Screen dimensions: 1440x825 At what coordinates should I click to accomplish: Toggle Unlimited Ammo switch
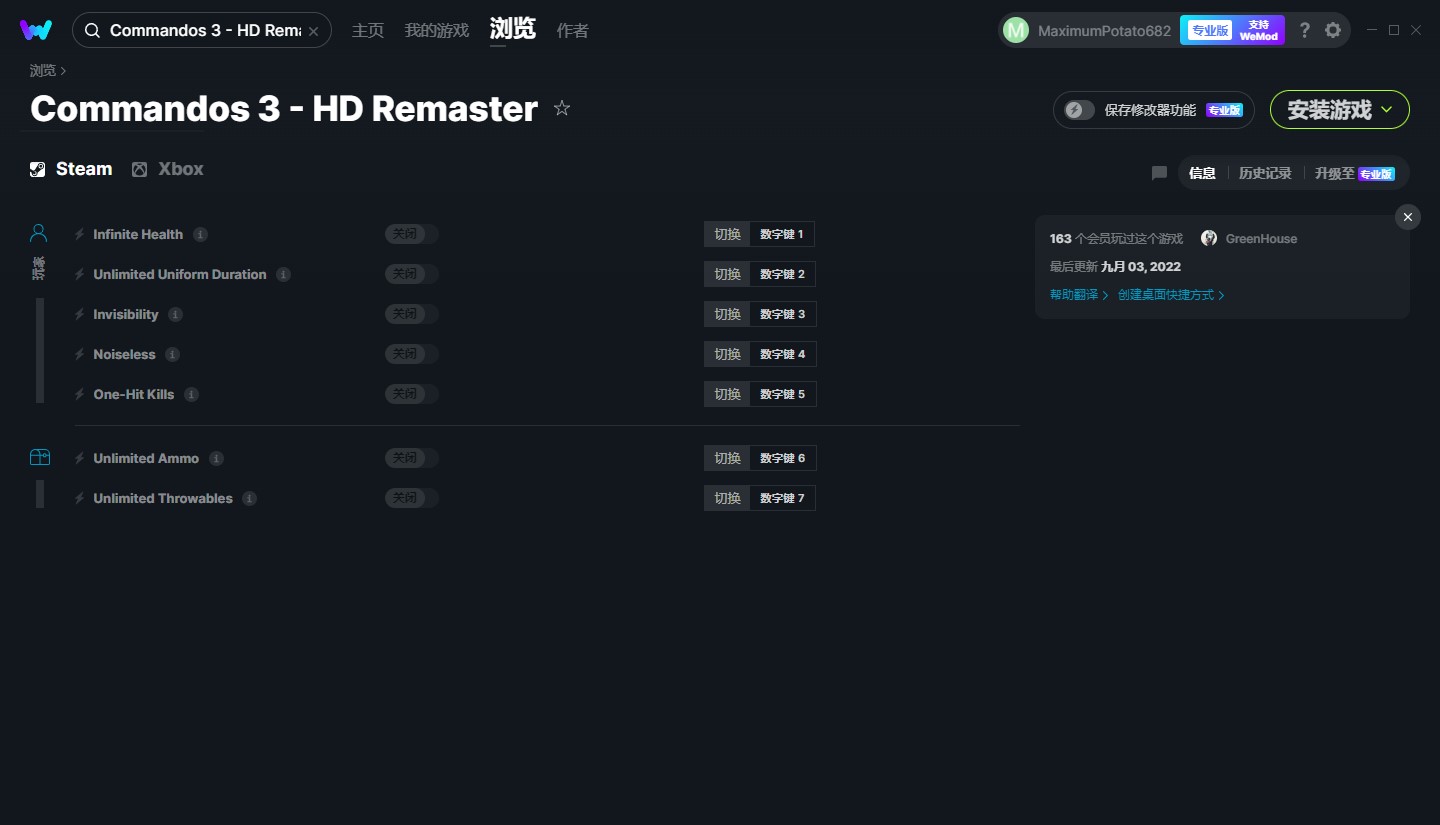412,458
